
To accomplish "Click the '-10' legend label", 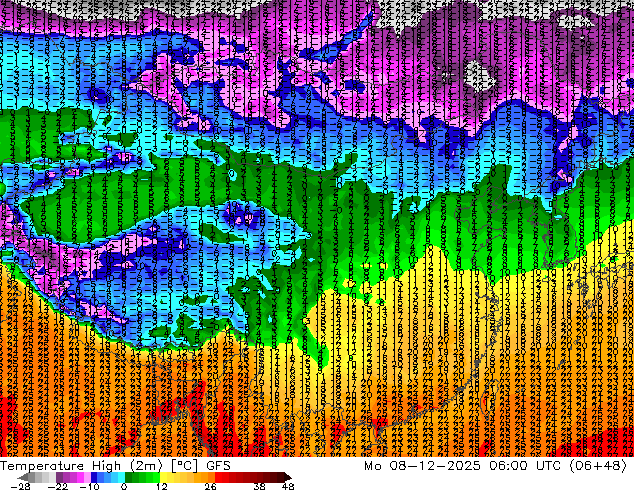I will tap(89, 486).
